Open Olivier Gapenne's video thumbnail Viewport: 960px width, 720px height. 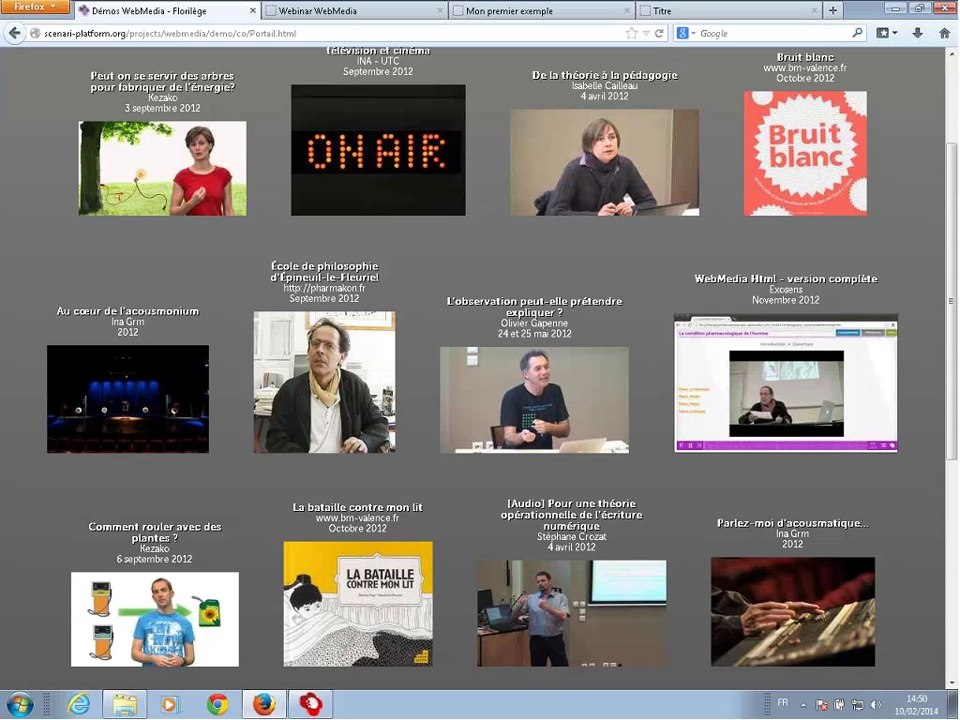534,400
